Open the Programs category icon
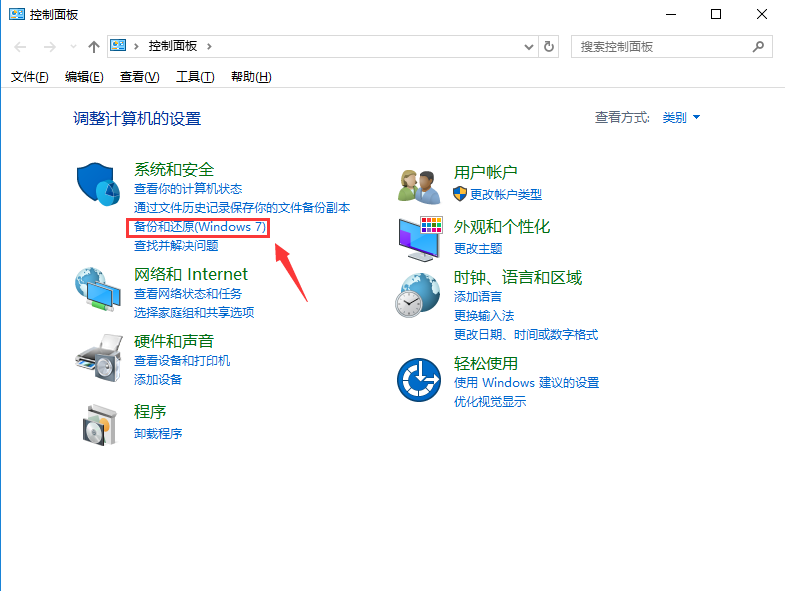The image size is (785, 591). 98,424
